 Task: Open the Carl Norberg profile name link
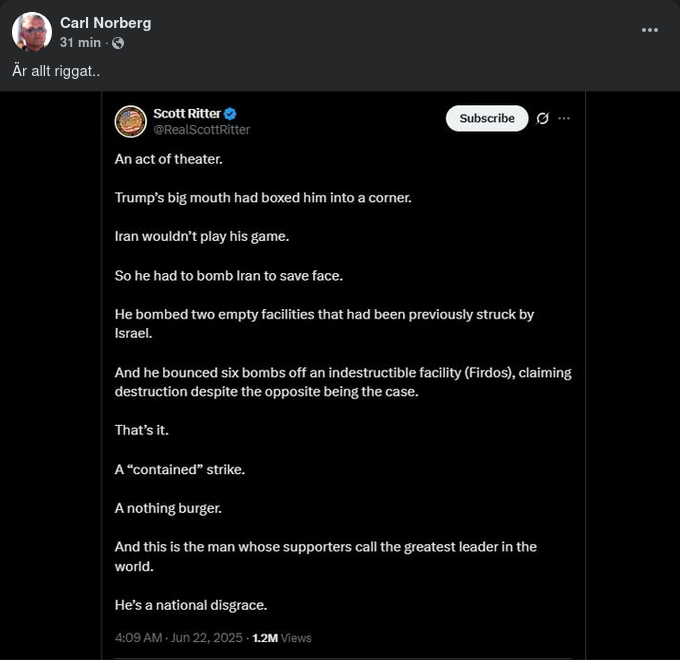tap(105, 23)
